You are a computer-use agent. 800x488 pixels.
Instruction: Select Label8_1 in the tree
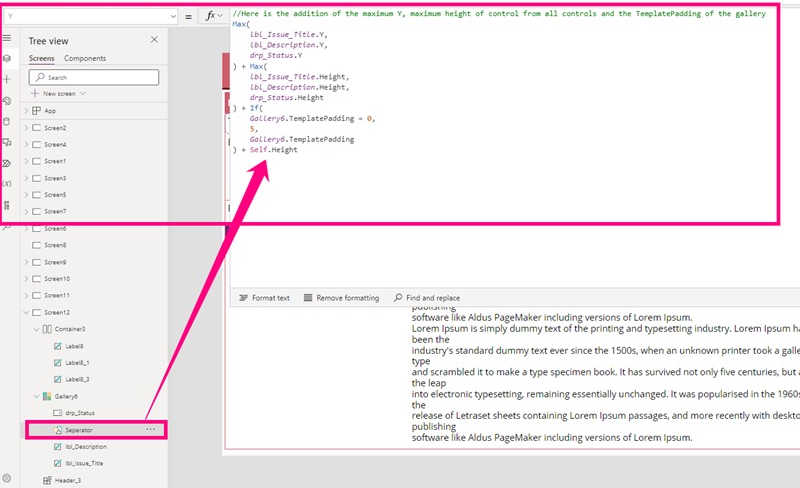pos(77,362)
